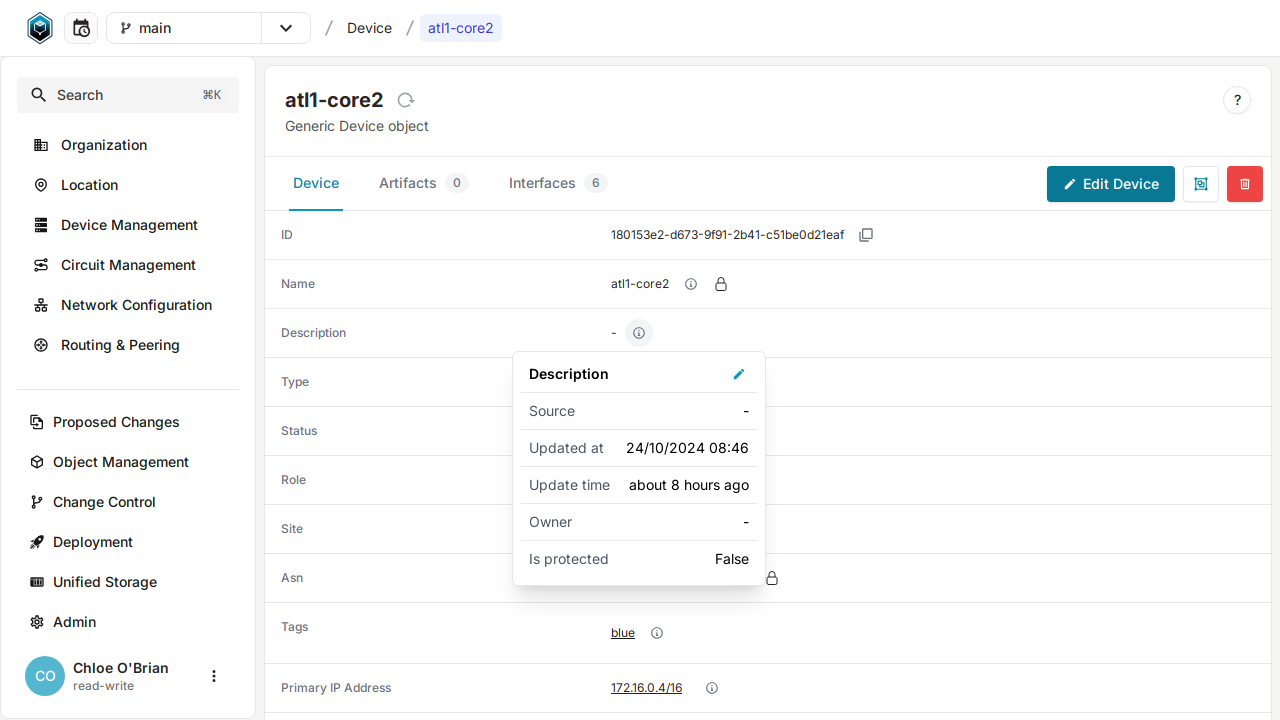Expand the Routing & Peering menu

pyautogui.click(x=120, y=345)
